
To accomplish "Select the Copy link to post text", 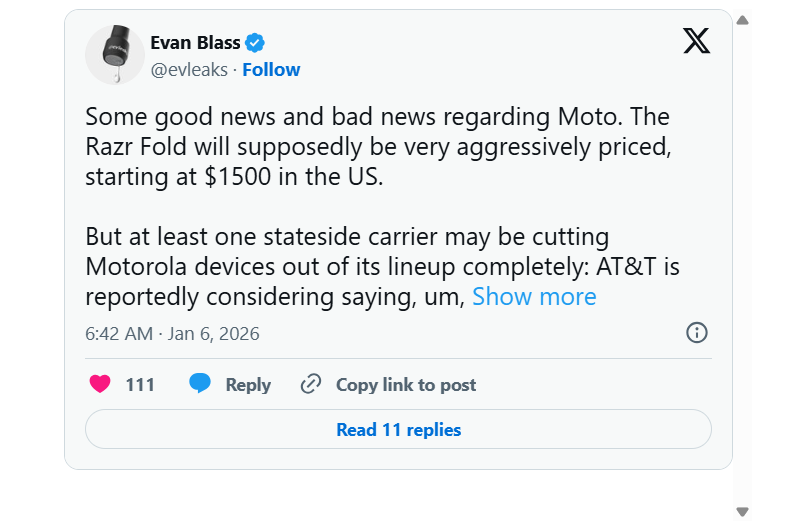I will coord(406,384).
